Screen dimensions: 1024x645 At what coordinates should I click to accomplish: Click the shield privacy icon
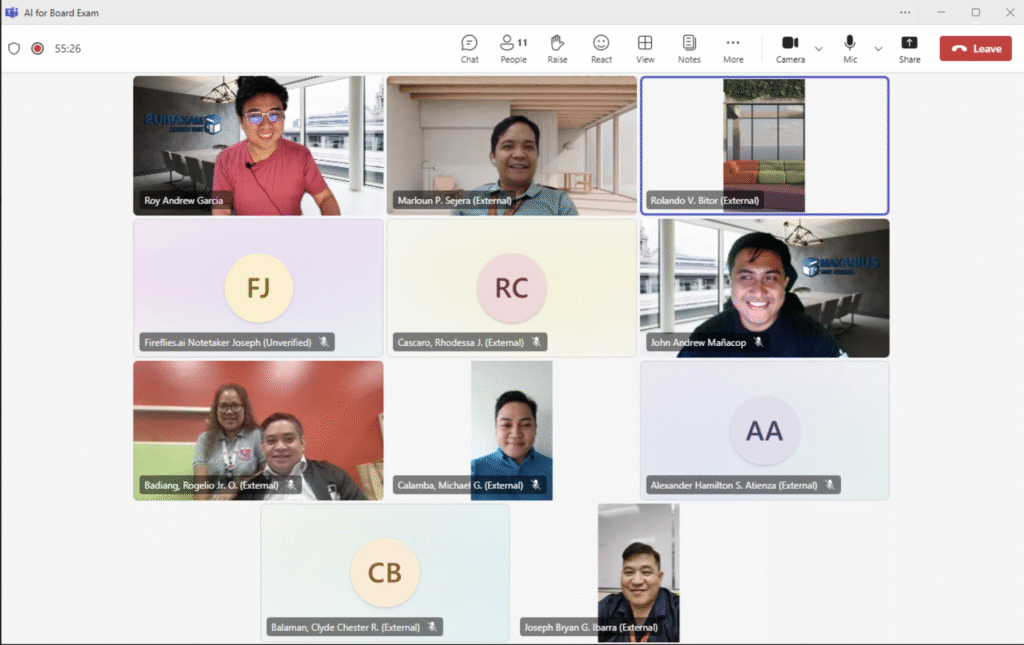[x=14, y=48]
